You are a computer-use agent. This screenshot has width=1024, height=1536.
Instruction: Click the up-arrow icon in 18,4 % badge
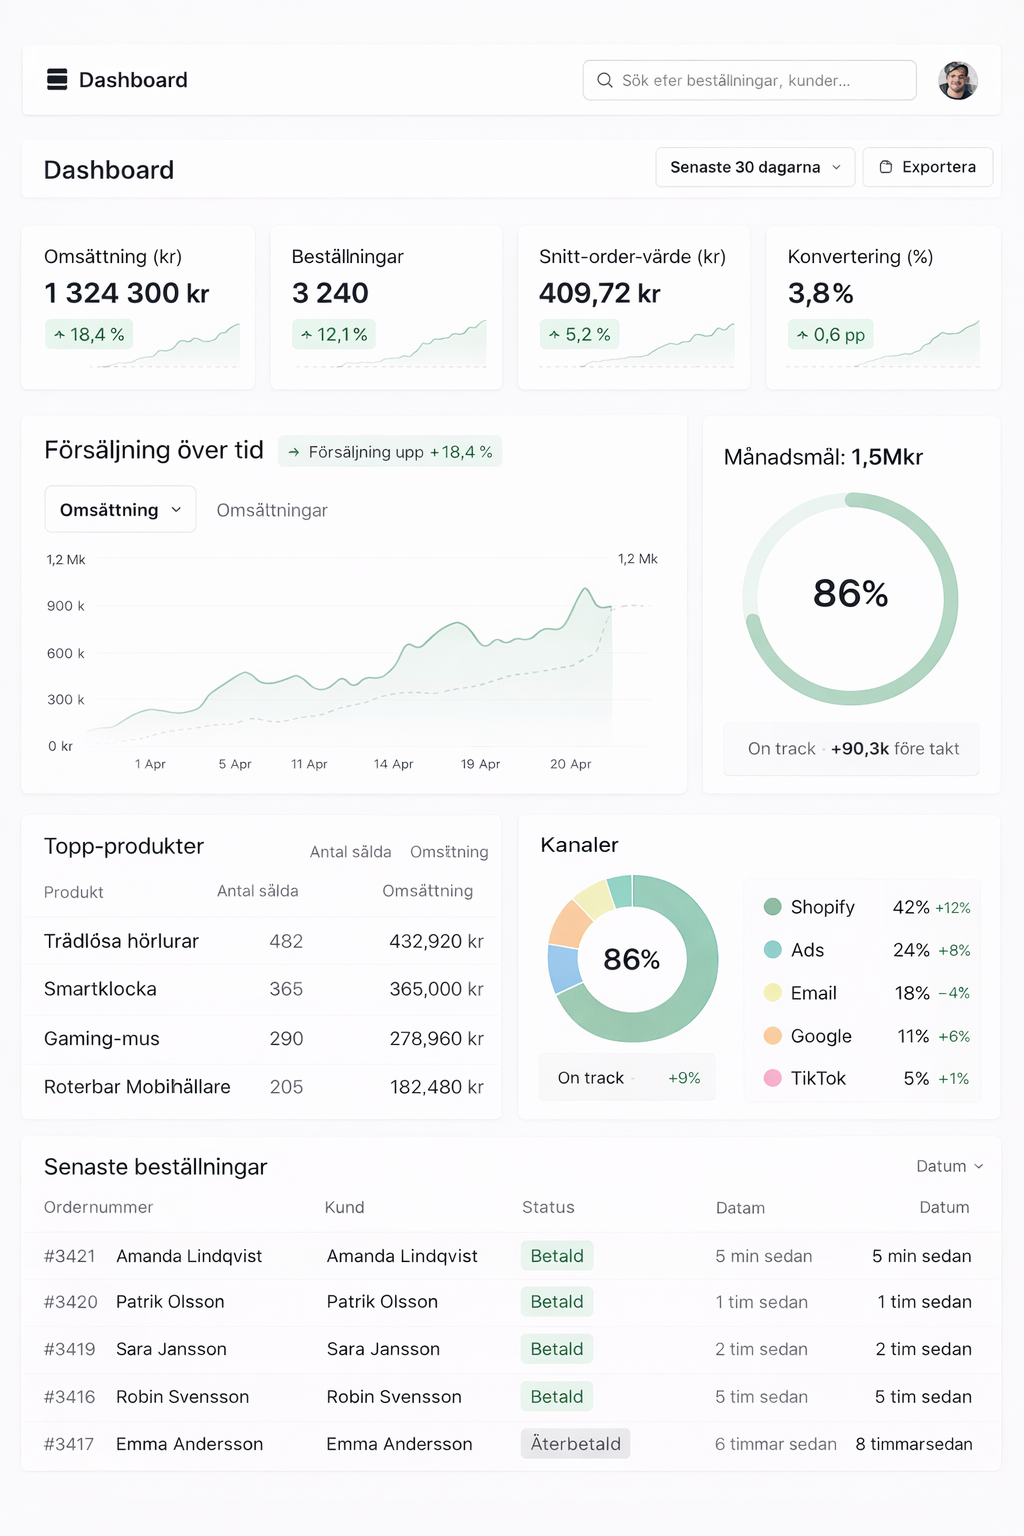coord(60,335)
